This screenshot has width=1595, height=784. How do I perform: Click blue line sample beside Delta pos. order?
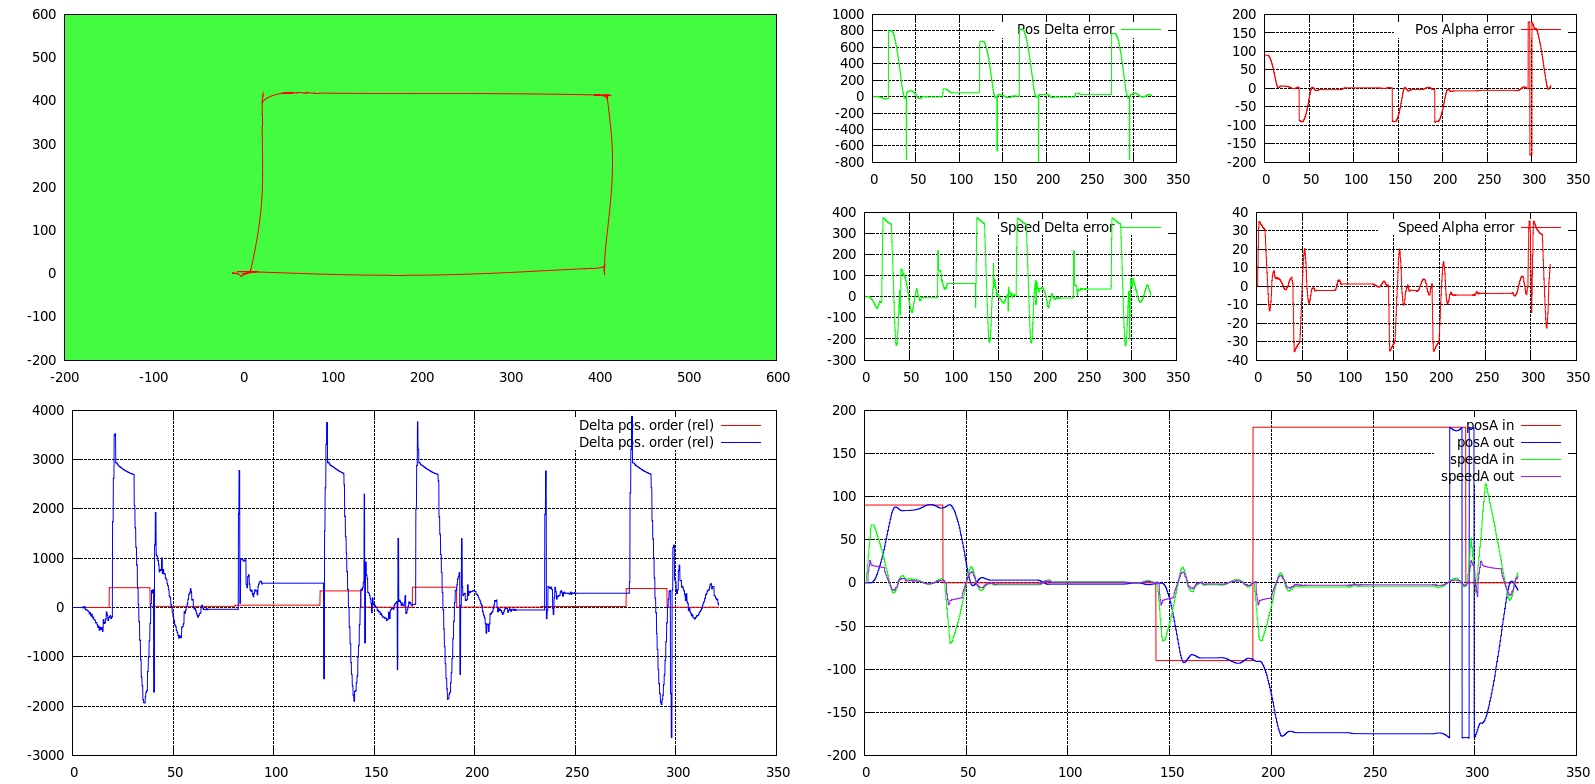point(740,442)
